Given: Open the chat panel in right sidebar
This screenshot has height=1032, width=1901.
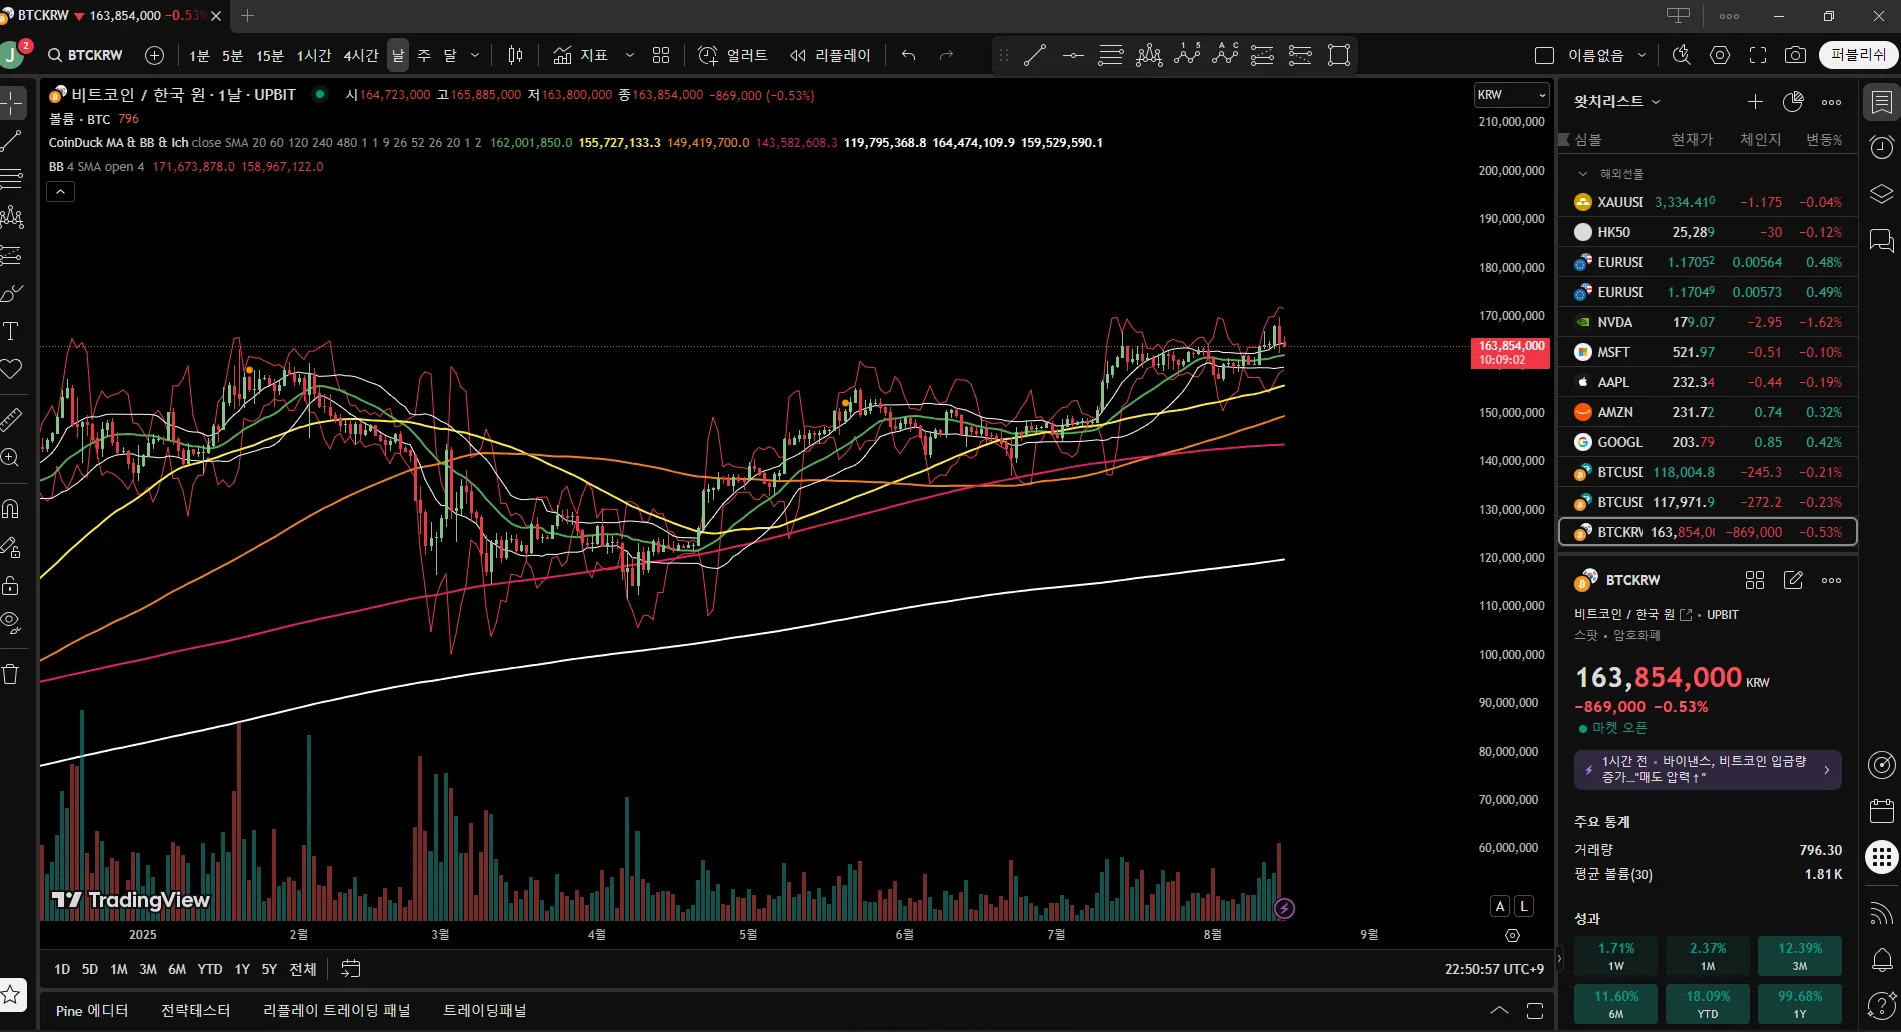Looking at the screenshot, I should pos(1881,240).
